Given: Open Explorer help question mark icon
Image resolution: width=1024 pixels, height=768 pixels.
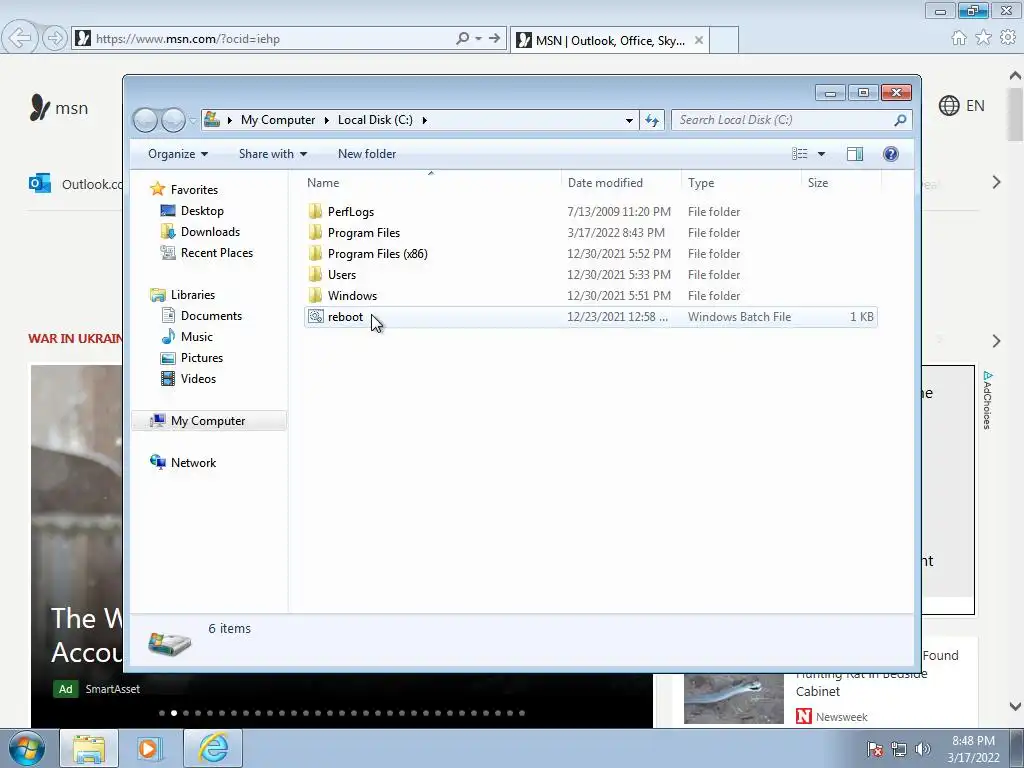Looking at the screenshot, I should [891, 154].
